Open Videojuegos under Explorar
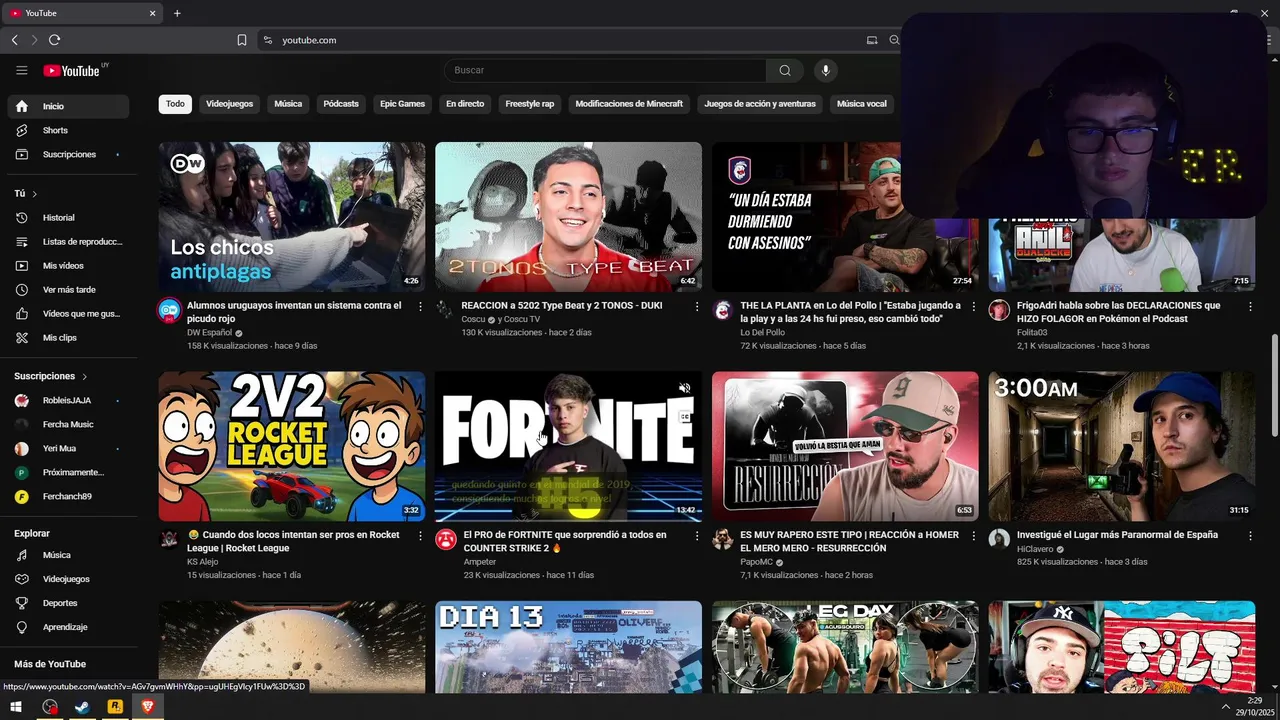1280x720 pixels. (68, 579)
